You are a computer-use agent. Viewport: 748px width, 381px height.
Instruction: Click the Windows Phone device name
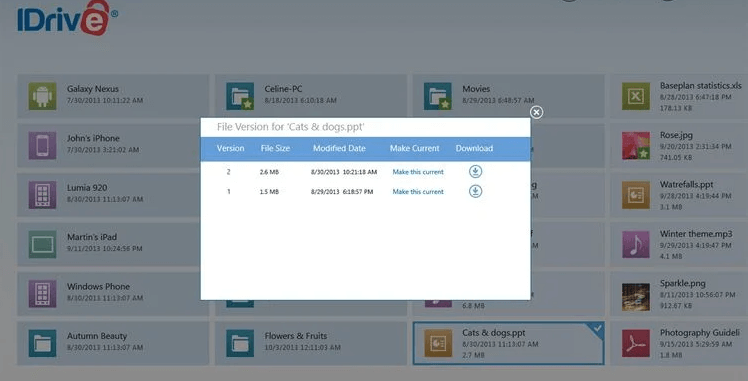(98, 287)
